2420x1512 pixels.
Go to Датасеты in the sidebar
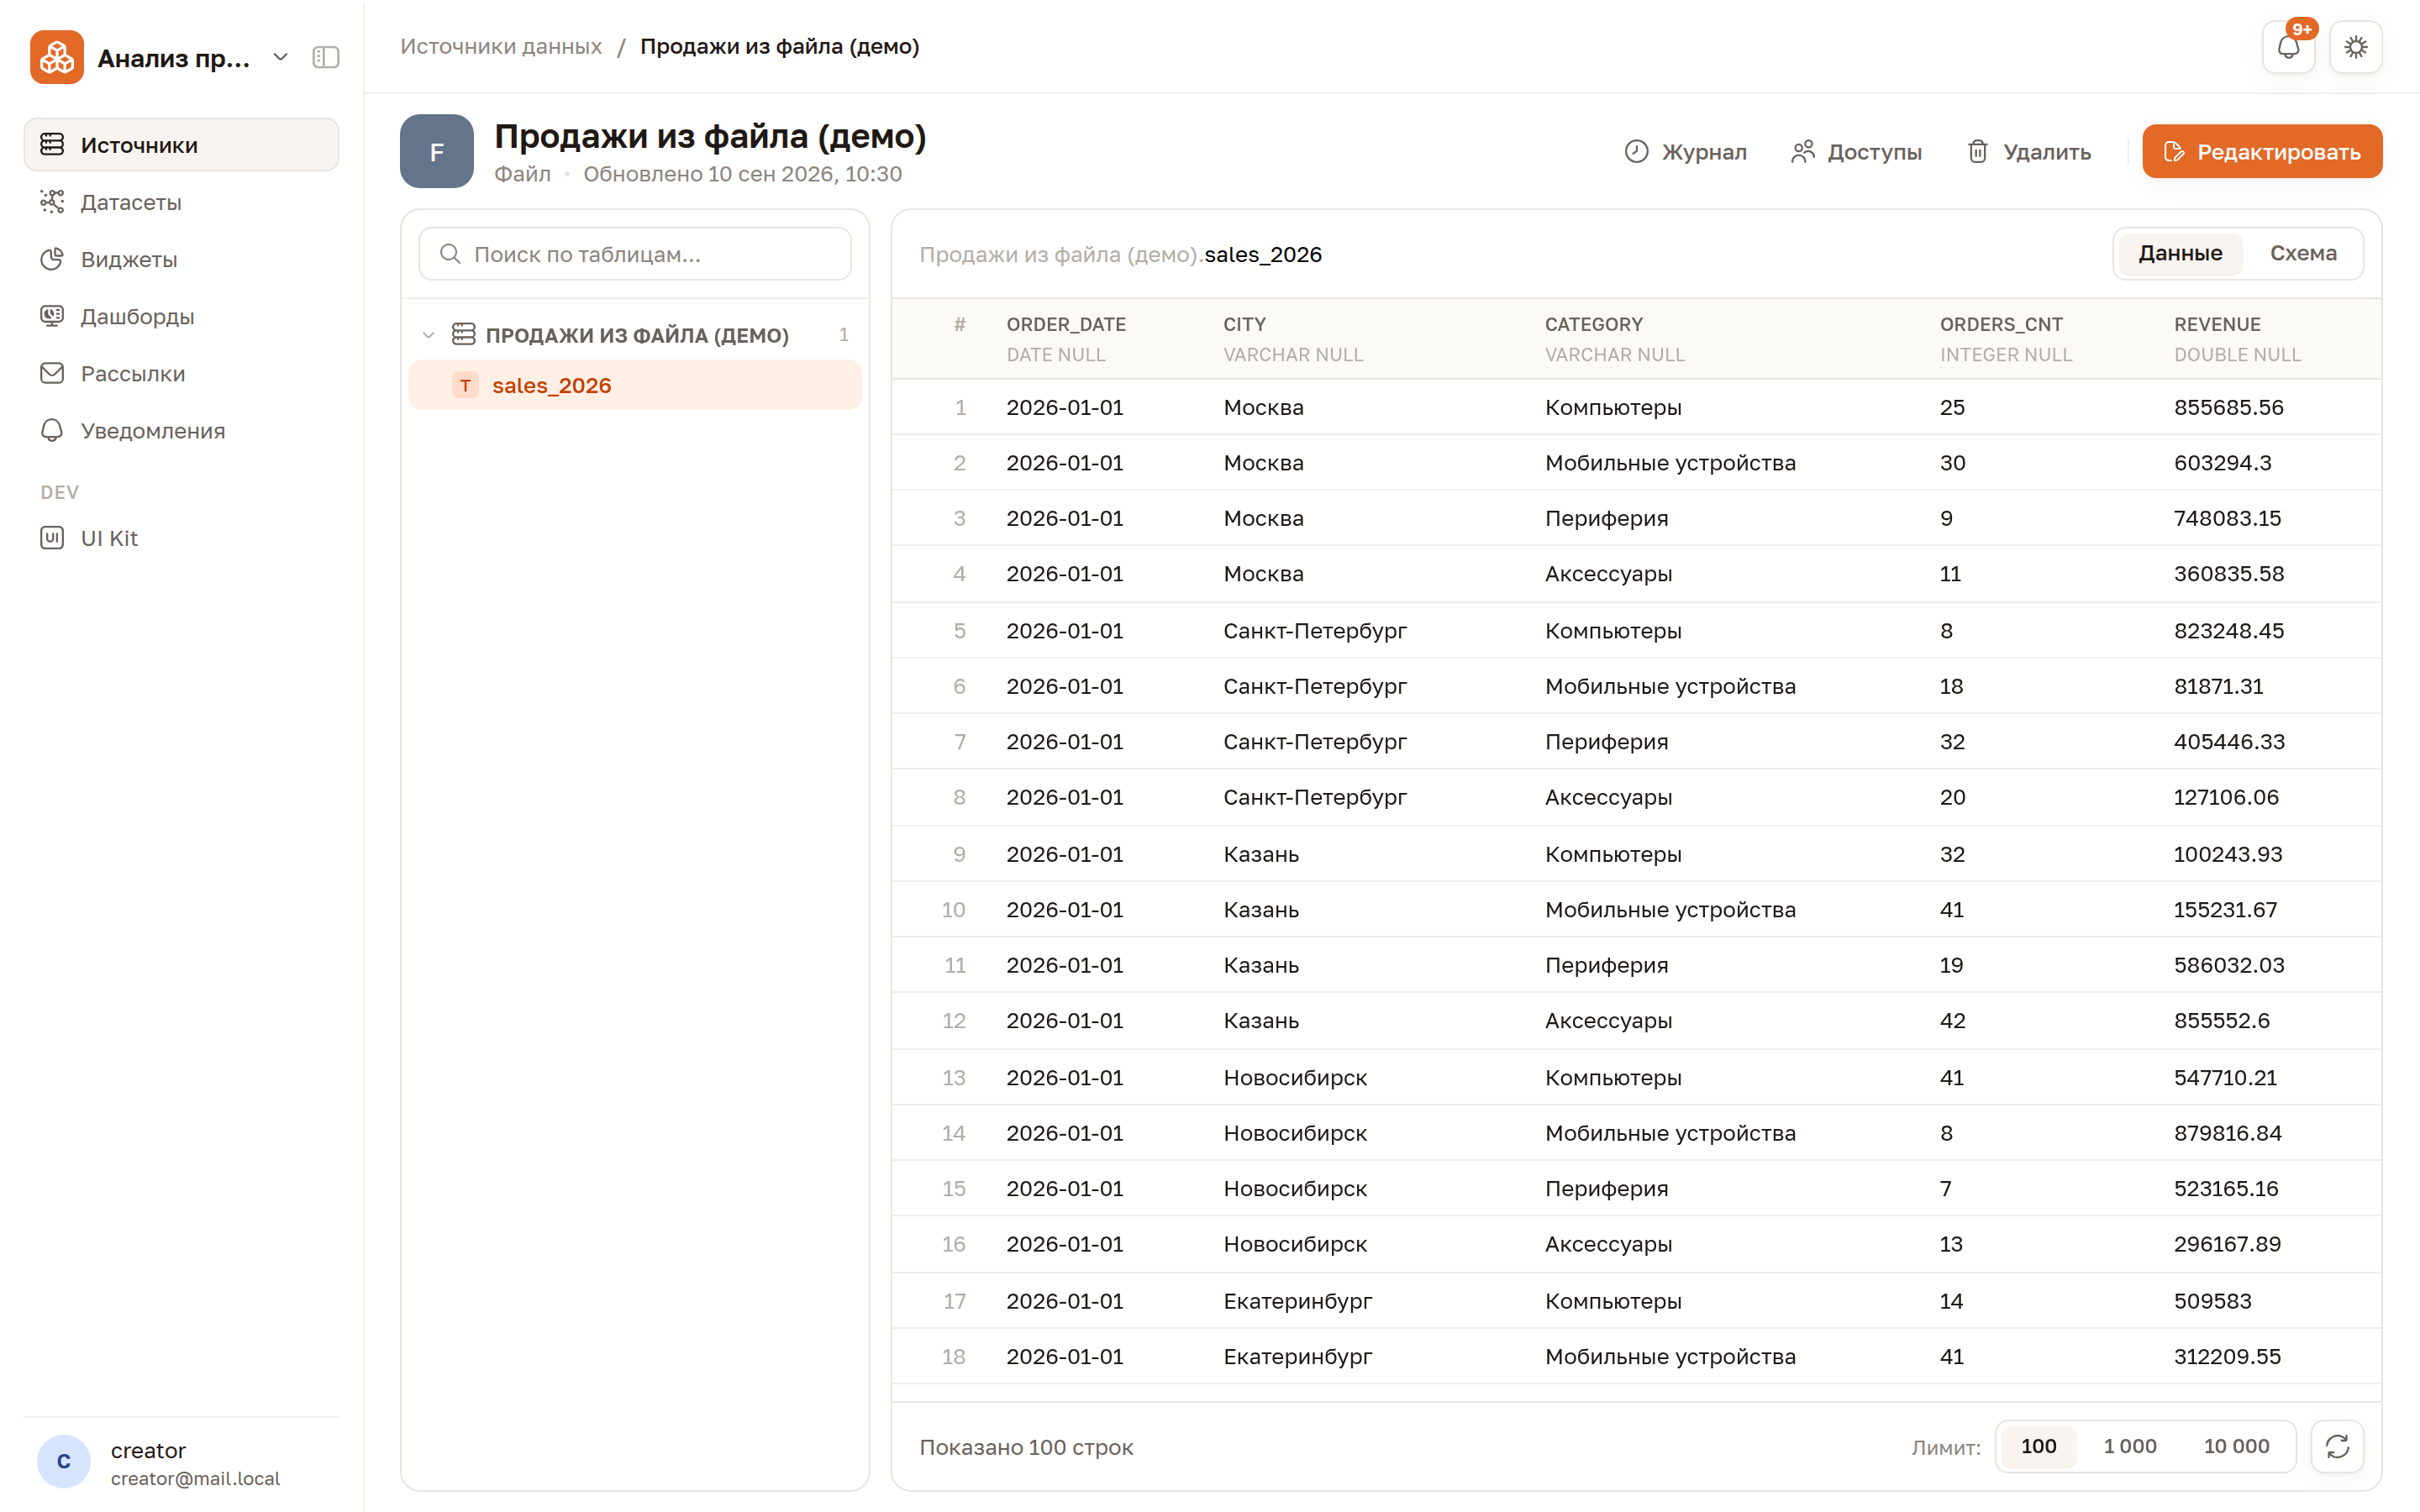click(181, 202)
